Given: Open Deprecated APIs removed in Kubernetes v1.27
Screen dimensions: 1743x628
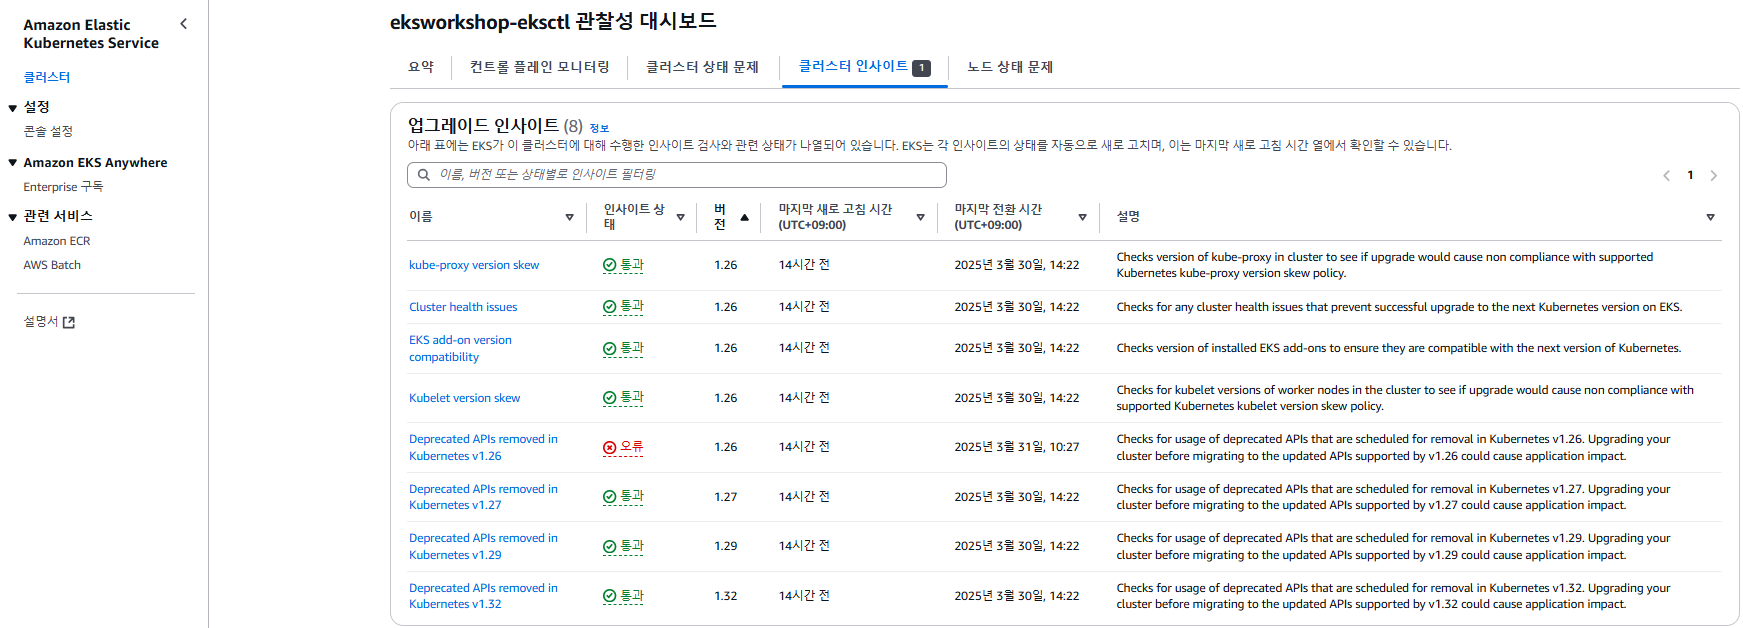Looking at the screenshot, I should [483, 497].
